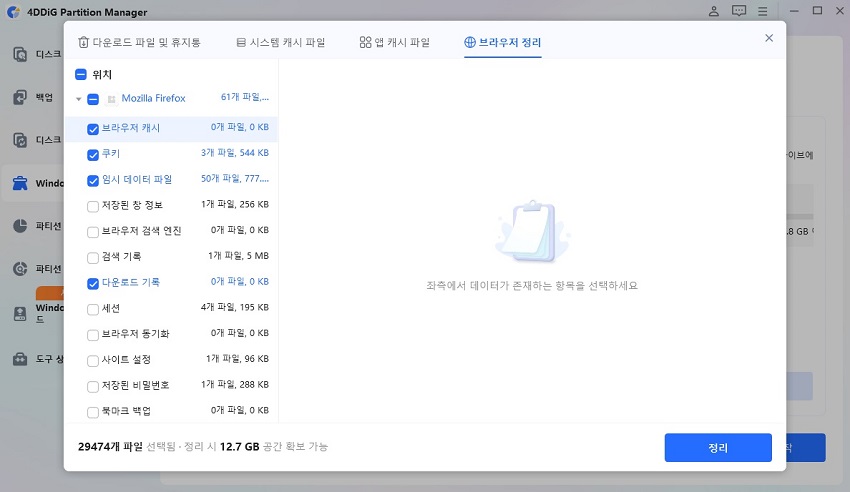Click the clipboard empty-state illustration
The width and height of the screenshot is (850, 492).
coord(531,231)
